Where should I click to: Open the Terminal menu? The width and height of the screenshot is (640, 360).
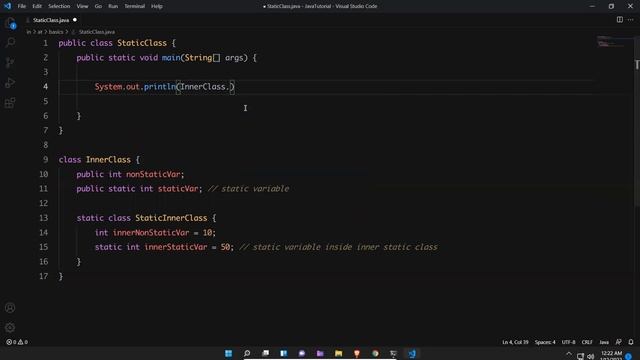tap(134, 6)
